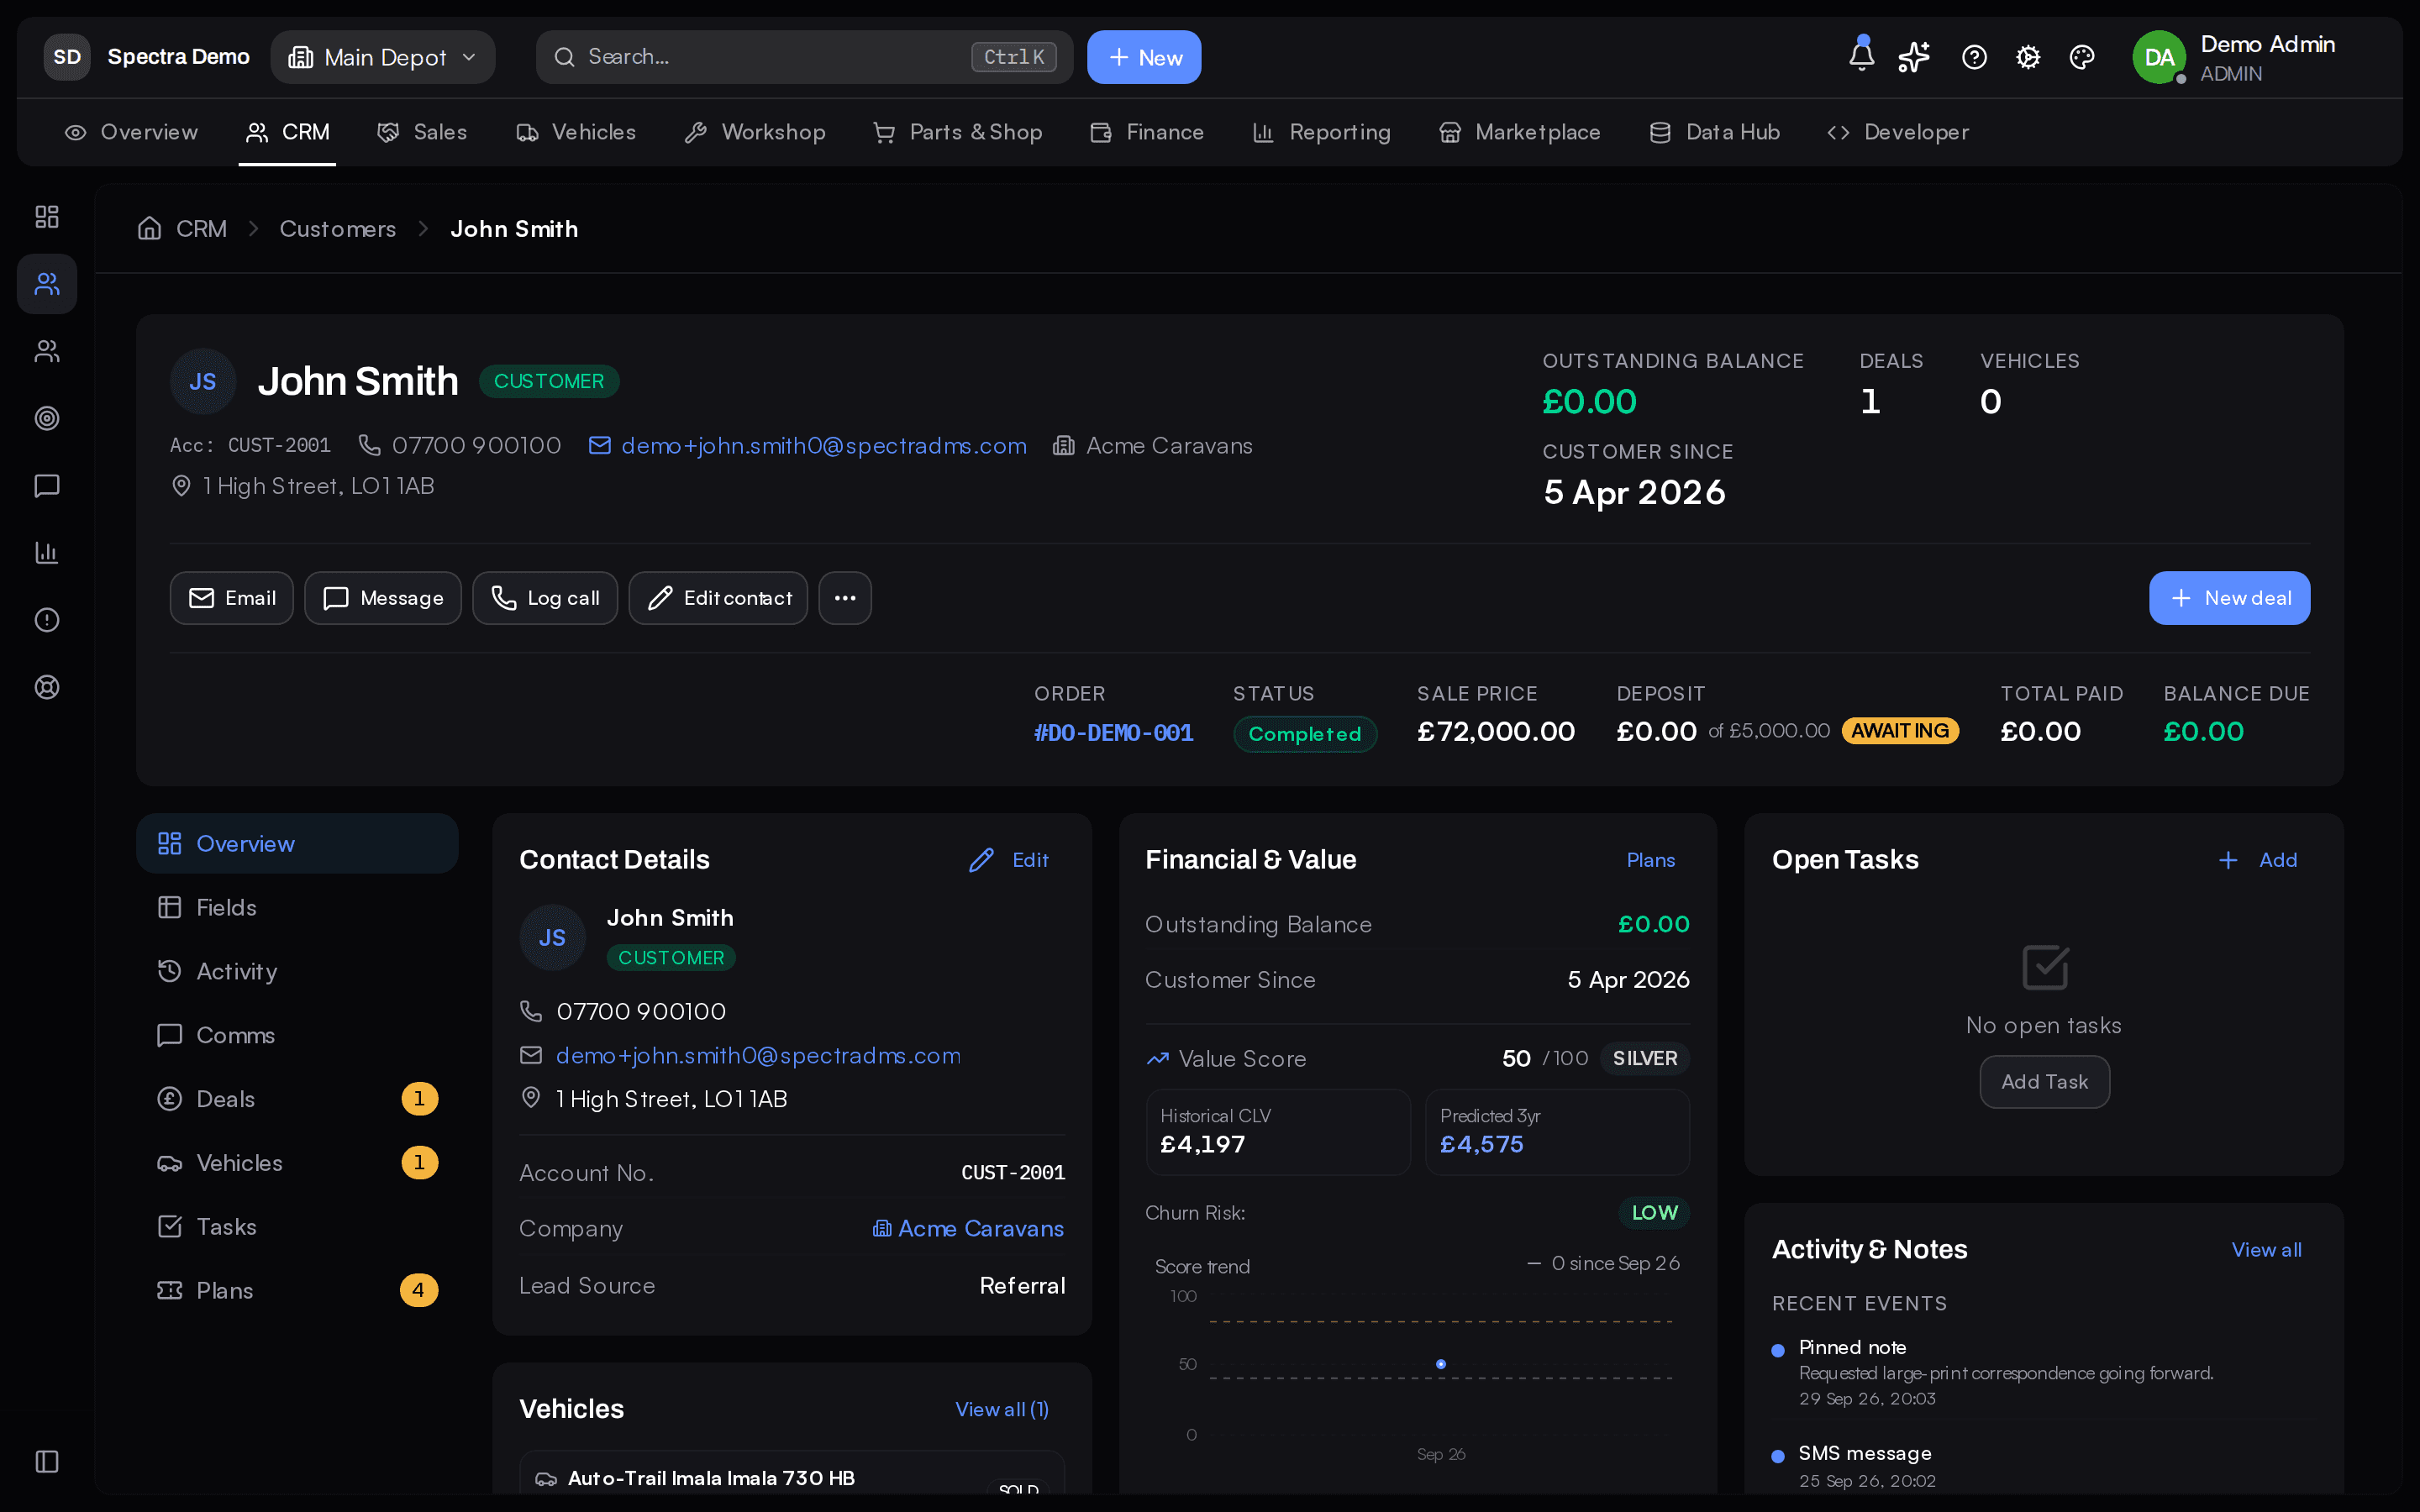Click the score trend data point
2420x1512 pixels.
(x=1440, y=1364)
